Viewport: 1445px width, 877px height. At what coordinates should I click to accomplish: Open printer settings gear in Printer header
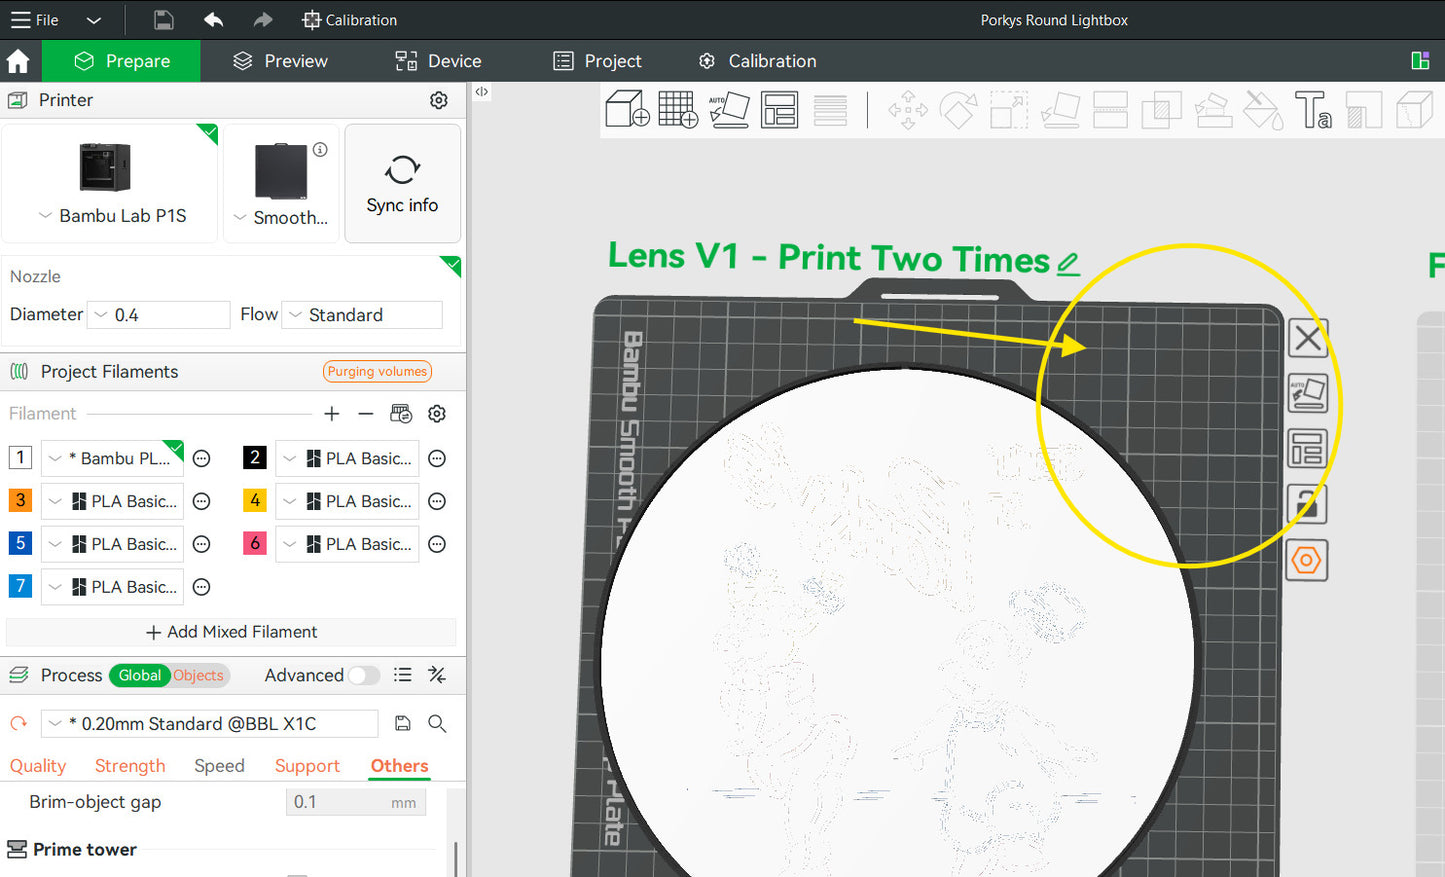point(439,100)
